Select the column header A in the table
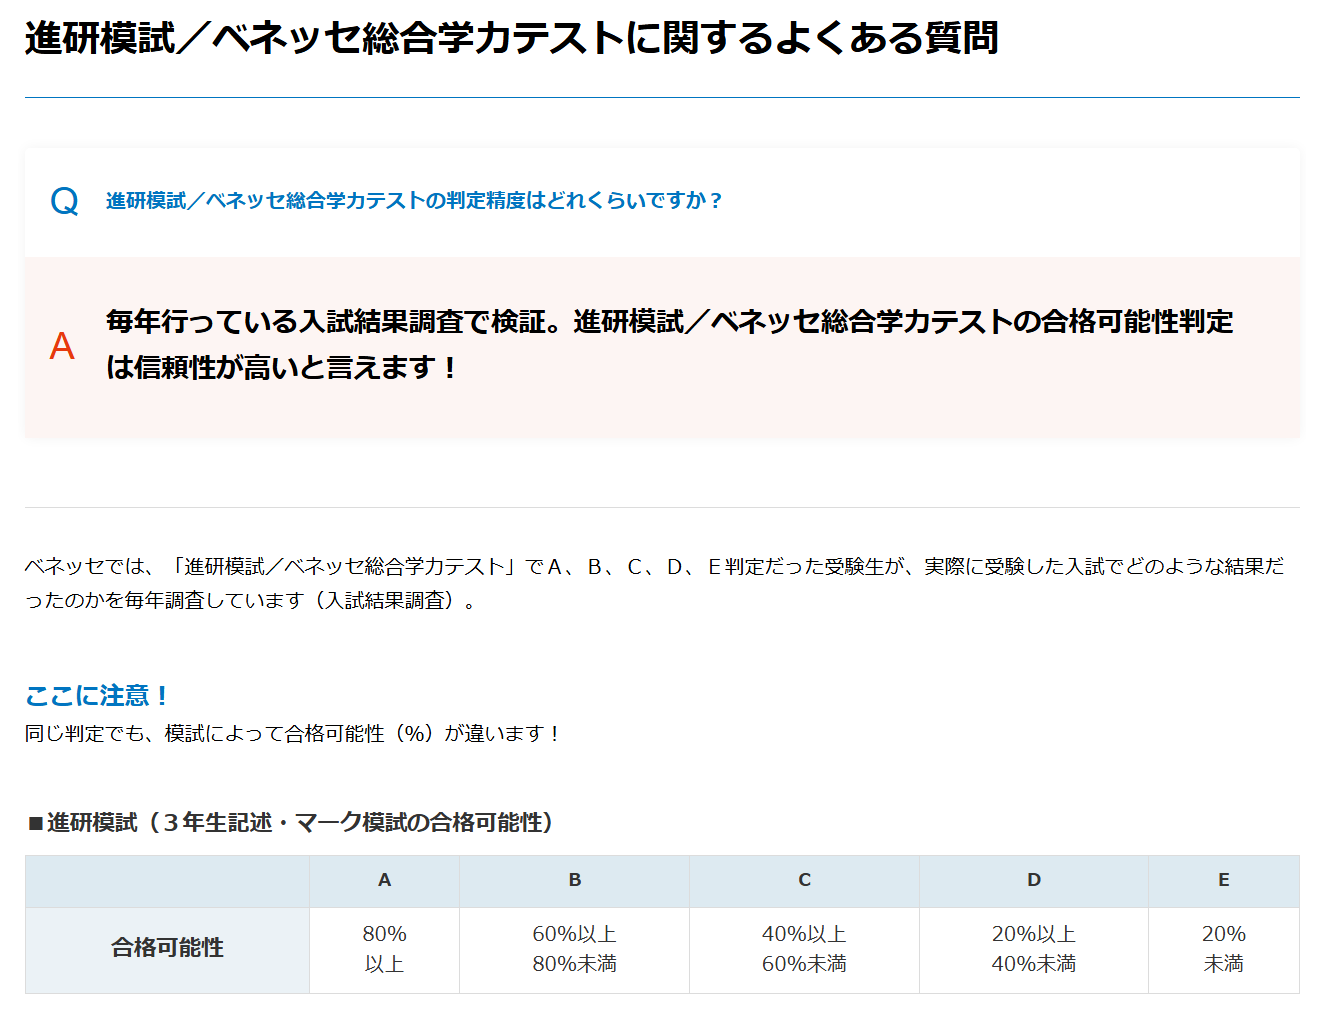The width and height of the screenshot is (1323, 1013). click(x=384, y=881)
